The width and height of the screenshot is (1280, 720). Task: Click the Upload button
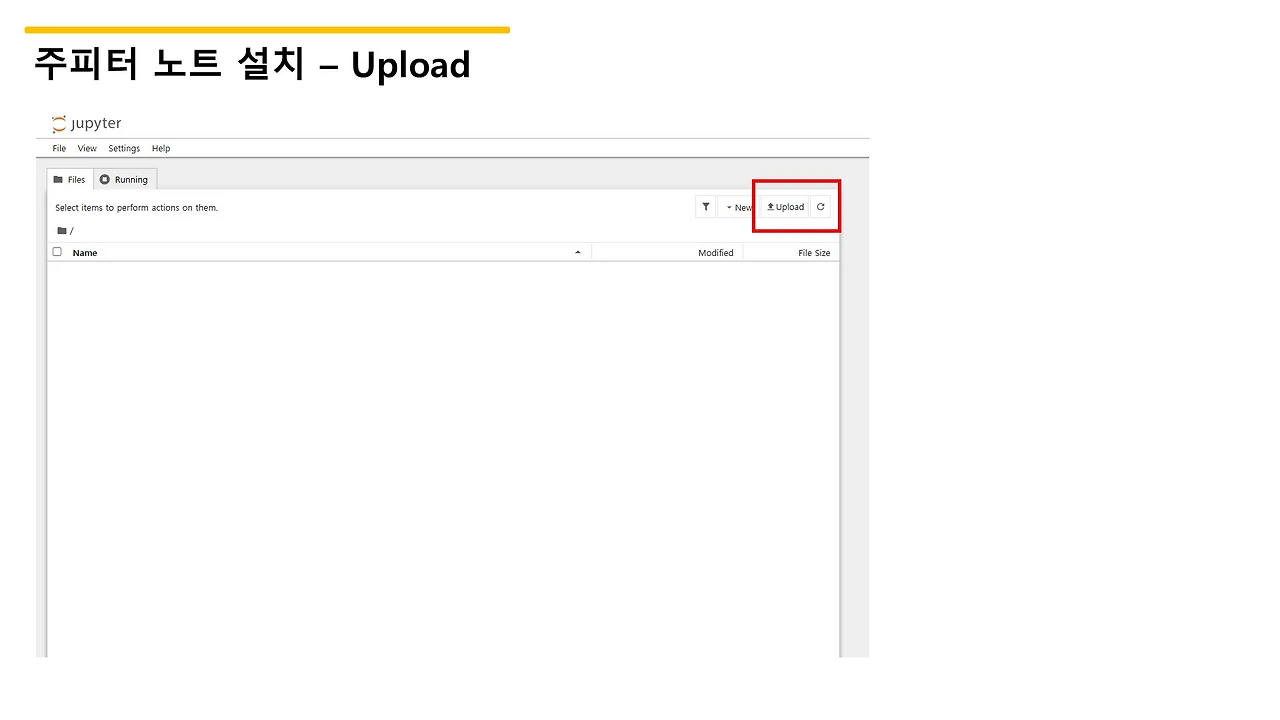pyautogui.click(x=785, y=207)
